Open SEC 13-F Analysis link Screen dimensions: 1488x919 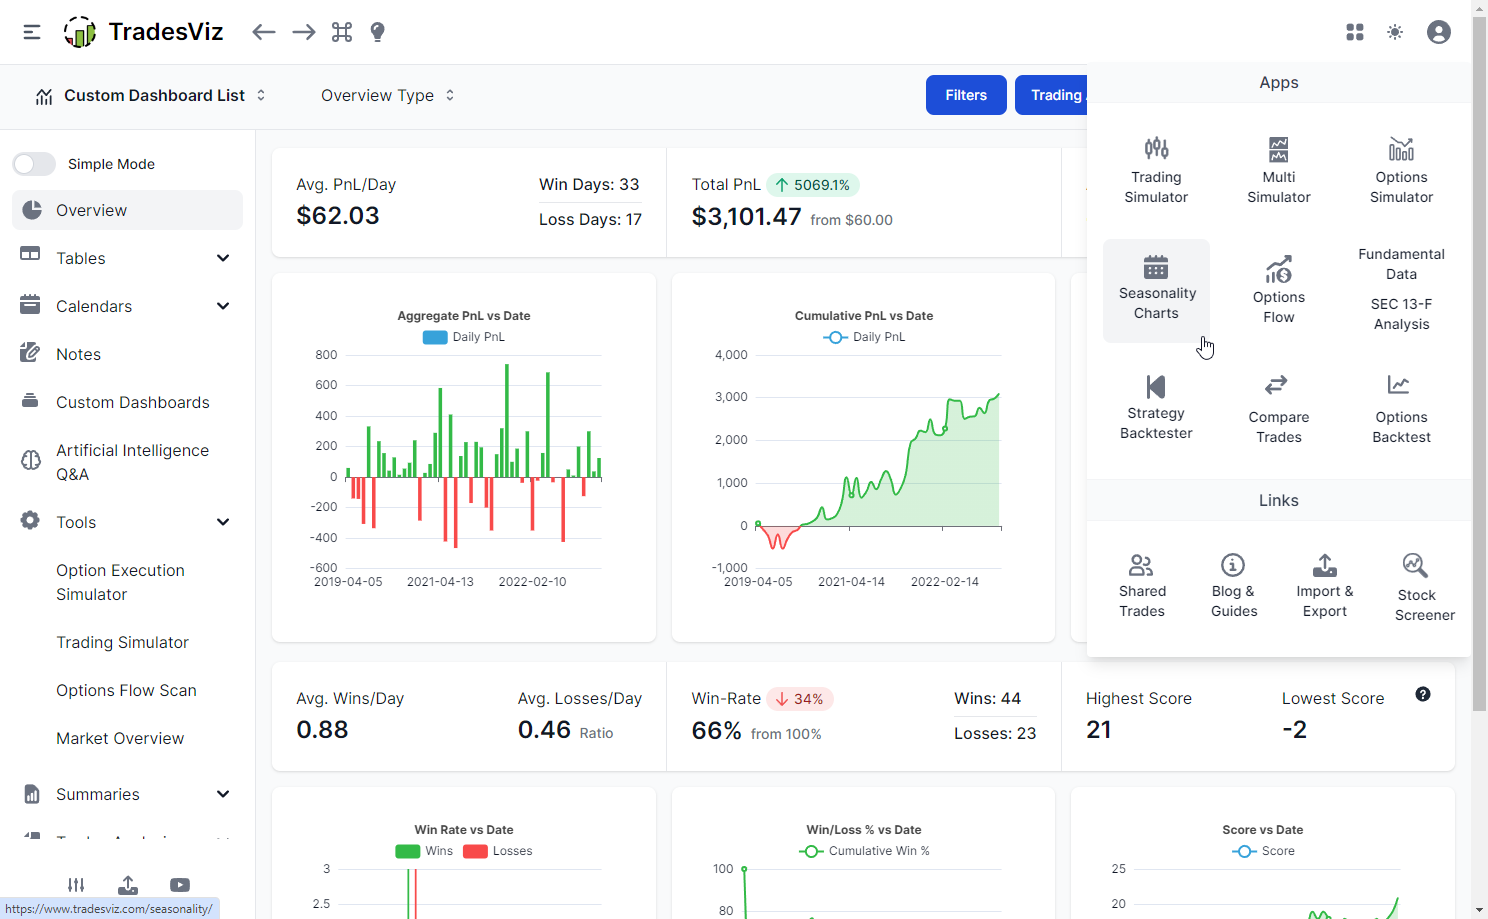click(1401, 314)
